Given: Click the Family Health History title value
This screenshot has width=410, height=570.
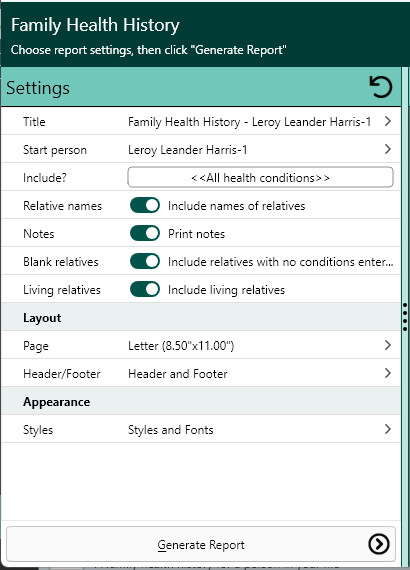Looking at the screenshot, I should 249,122.
